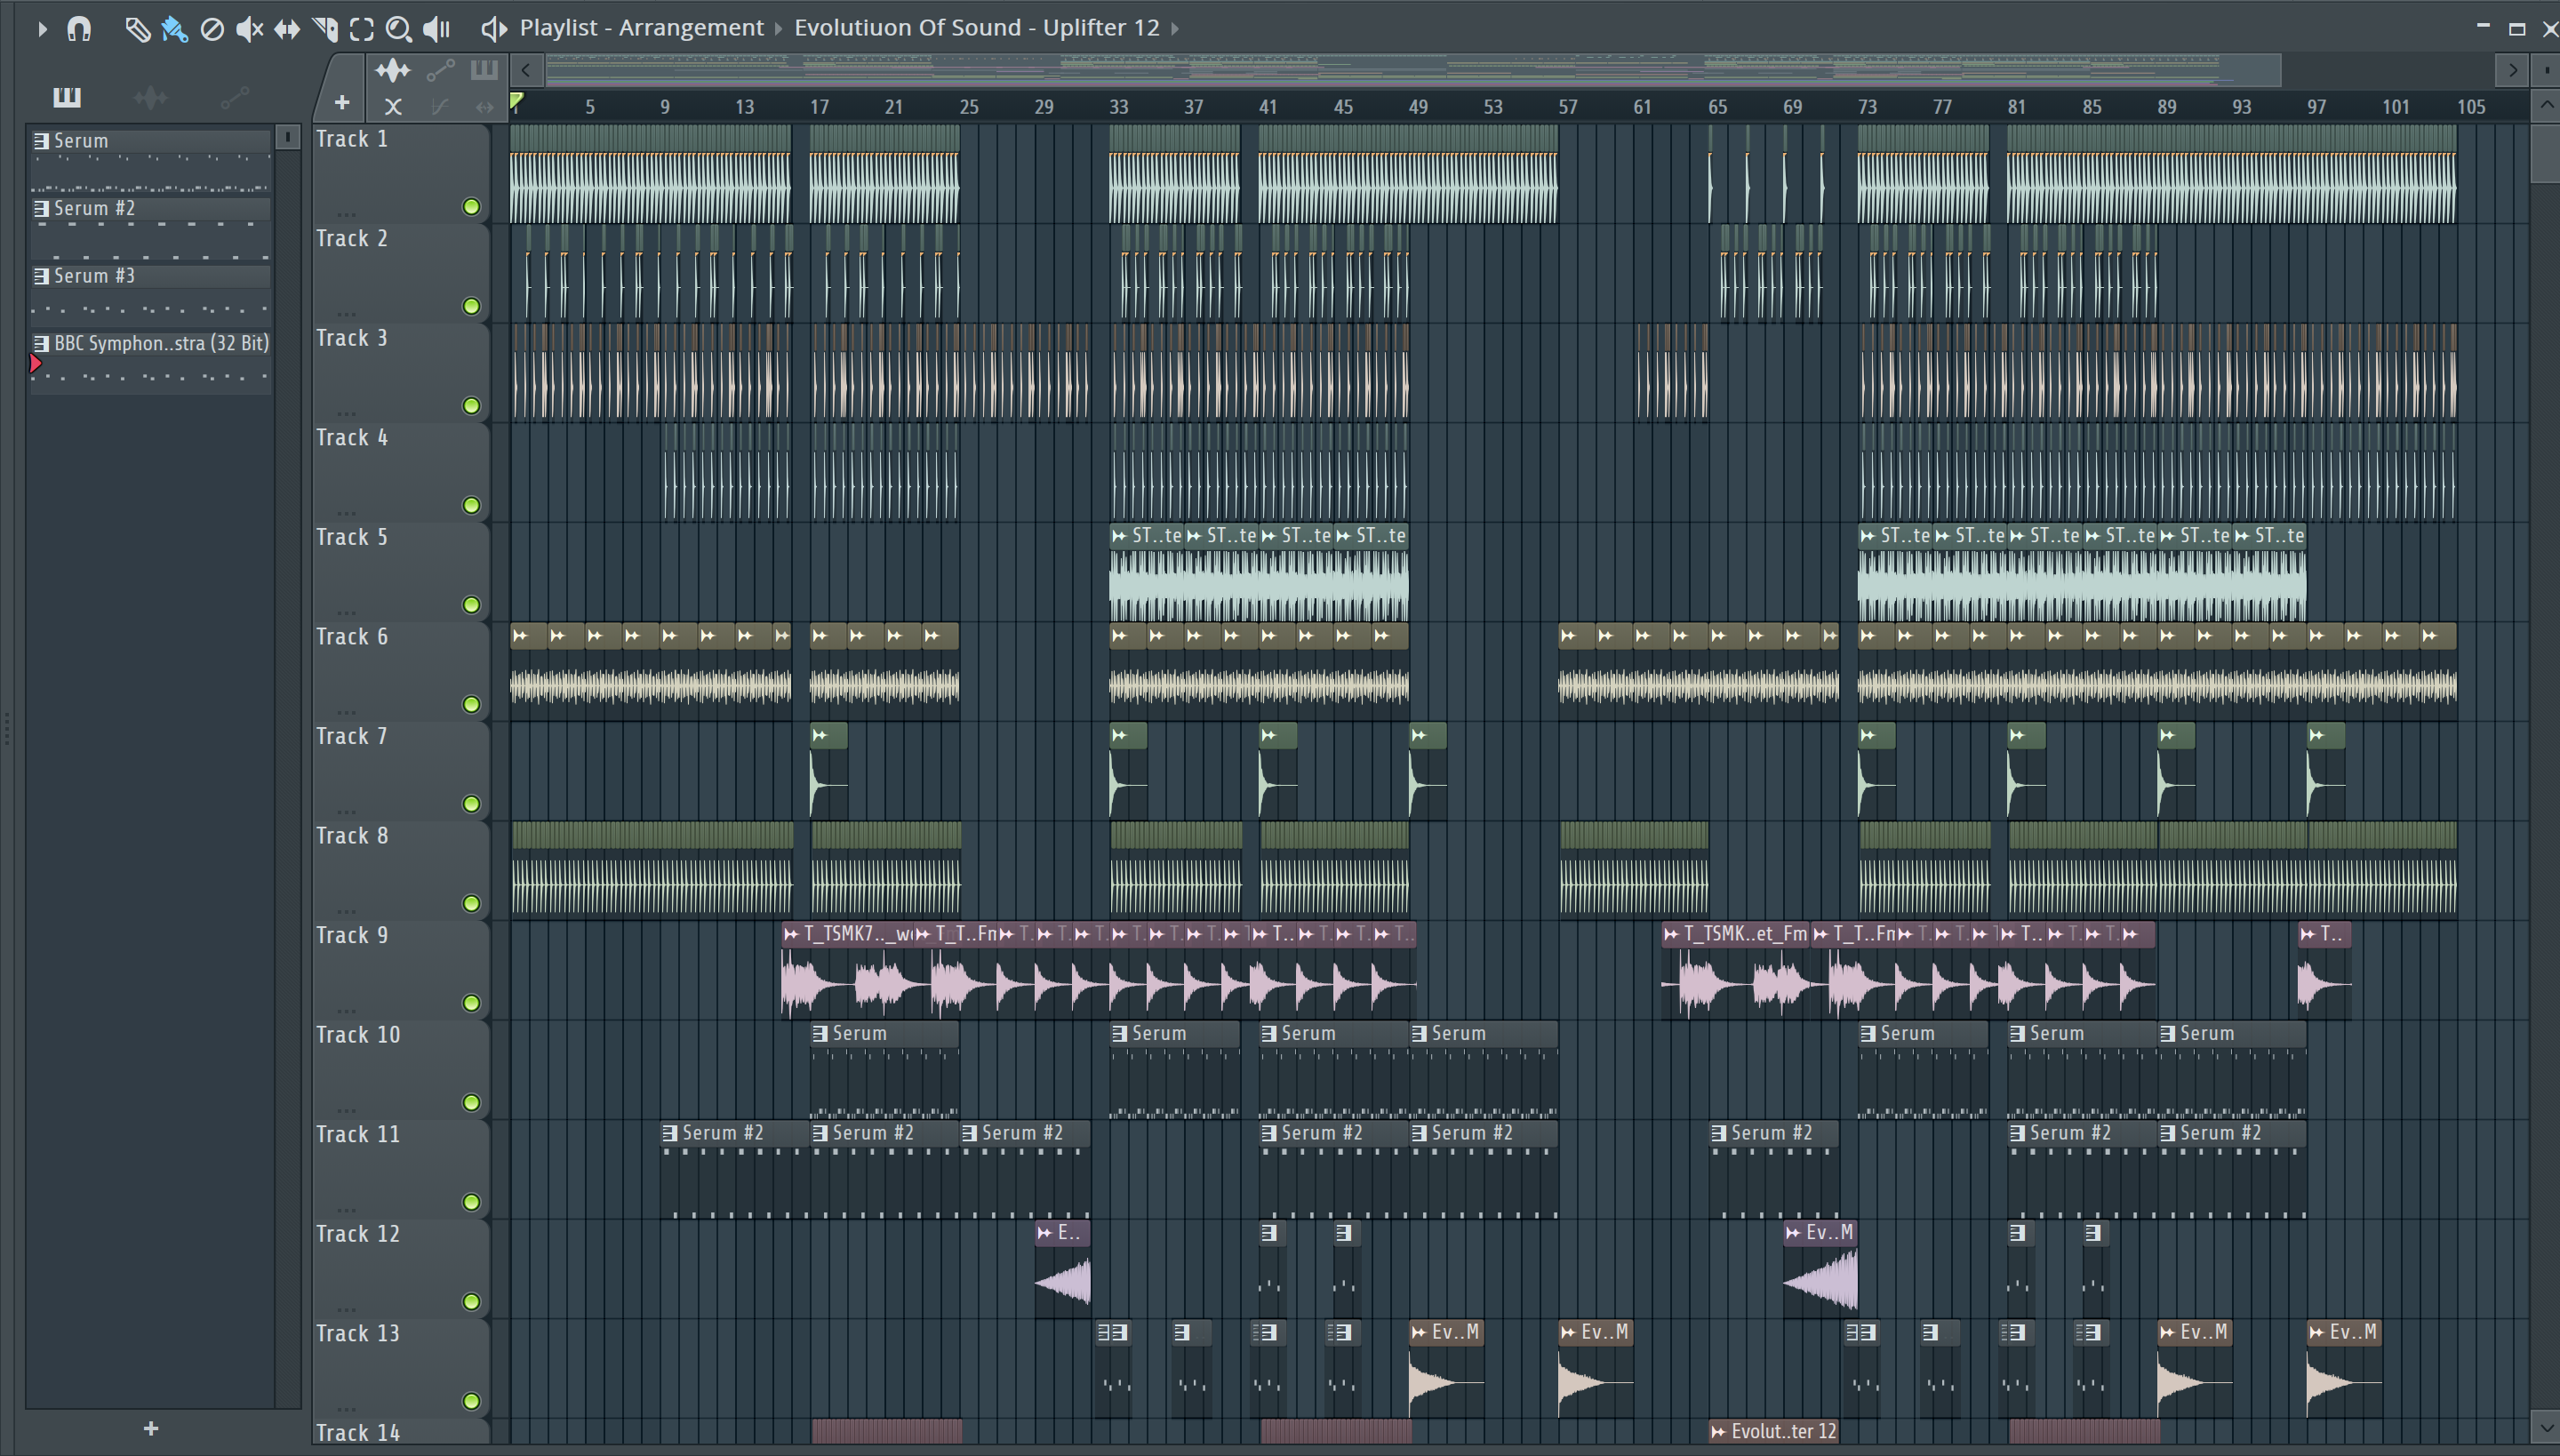Select the Paint brush tool
The image size is (2560, 1456).
point(174,29)
